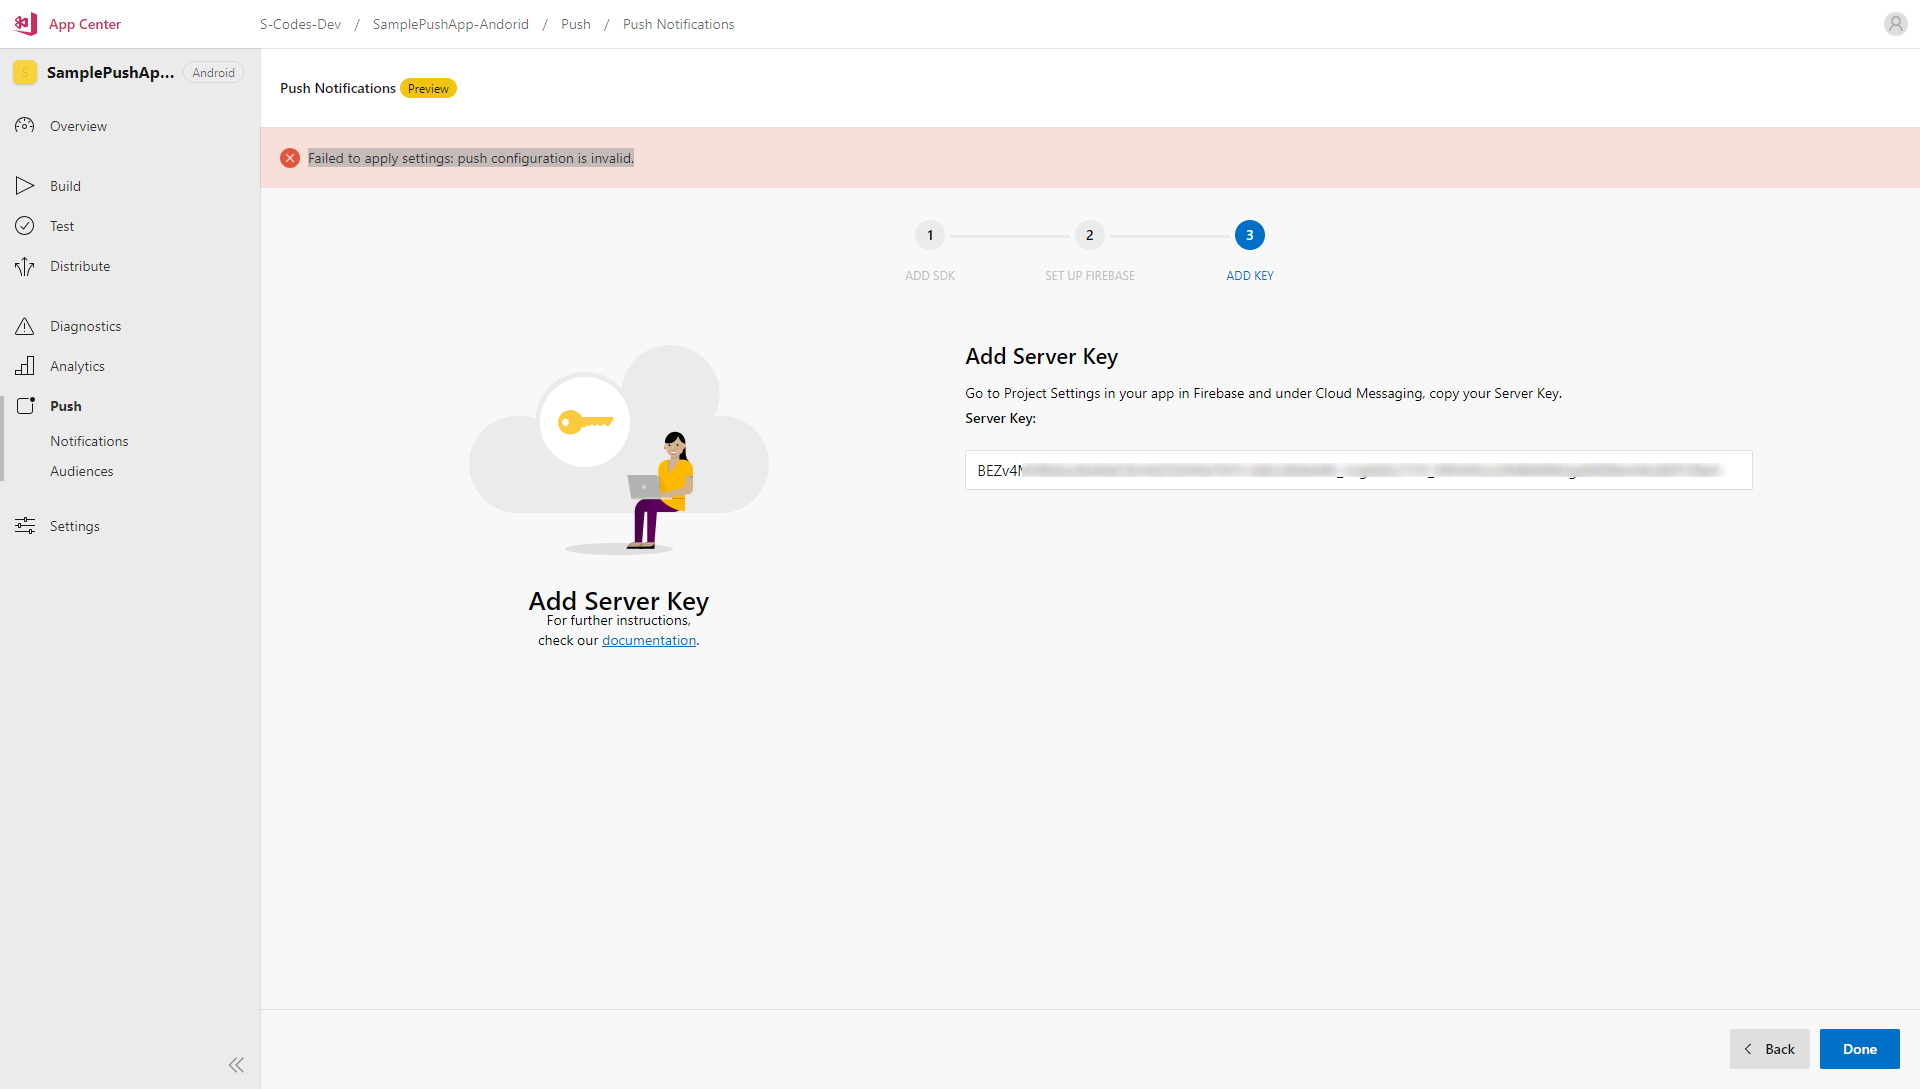
Task: Collapse the sidebar with the double-chevron
Action: (236, 1064)
